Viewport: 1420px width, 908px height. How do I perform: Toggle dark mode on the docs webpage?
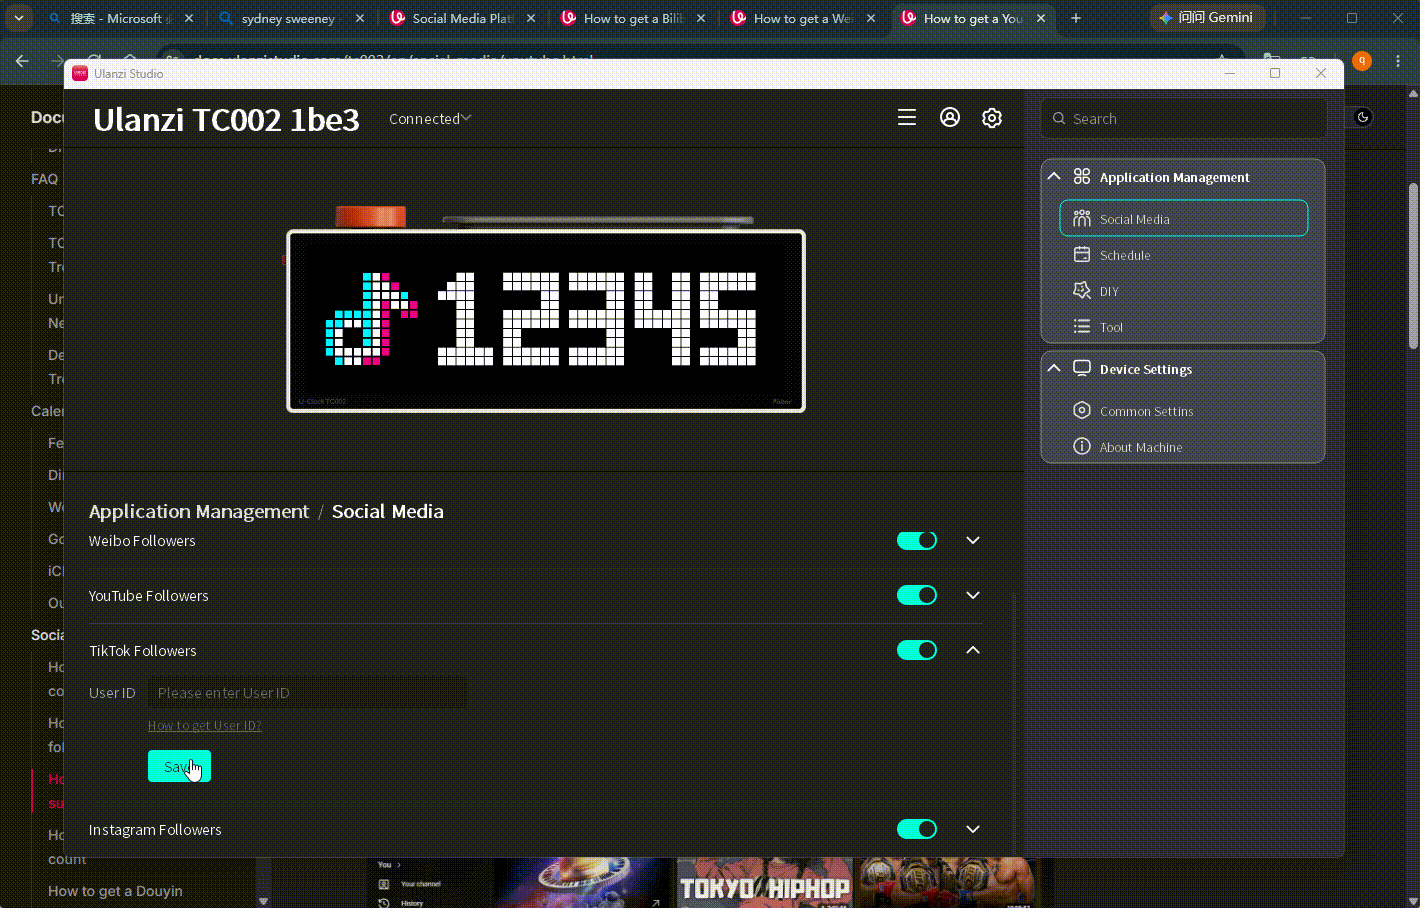[1363, 117]
